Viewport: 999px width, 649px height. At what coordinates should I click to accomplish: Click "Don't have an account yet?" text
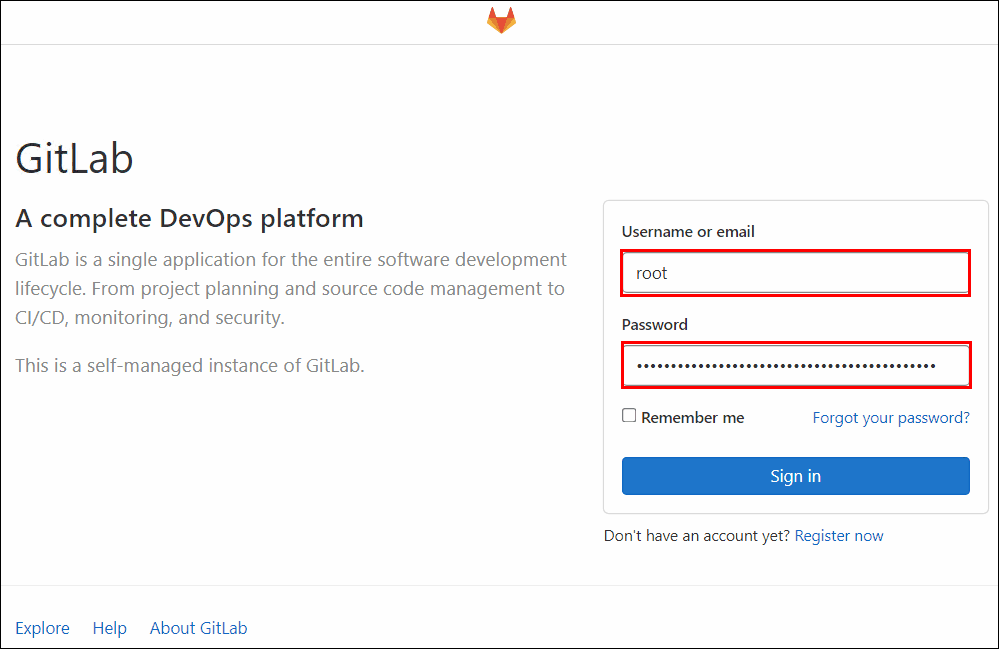coord(696,536)
